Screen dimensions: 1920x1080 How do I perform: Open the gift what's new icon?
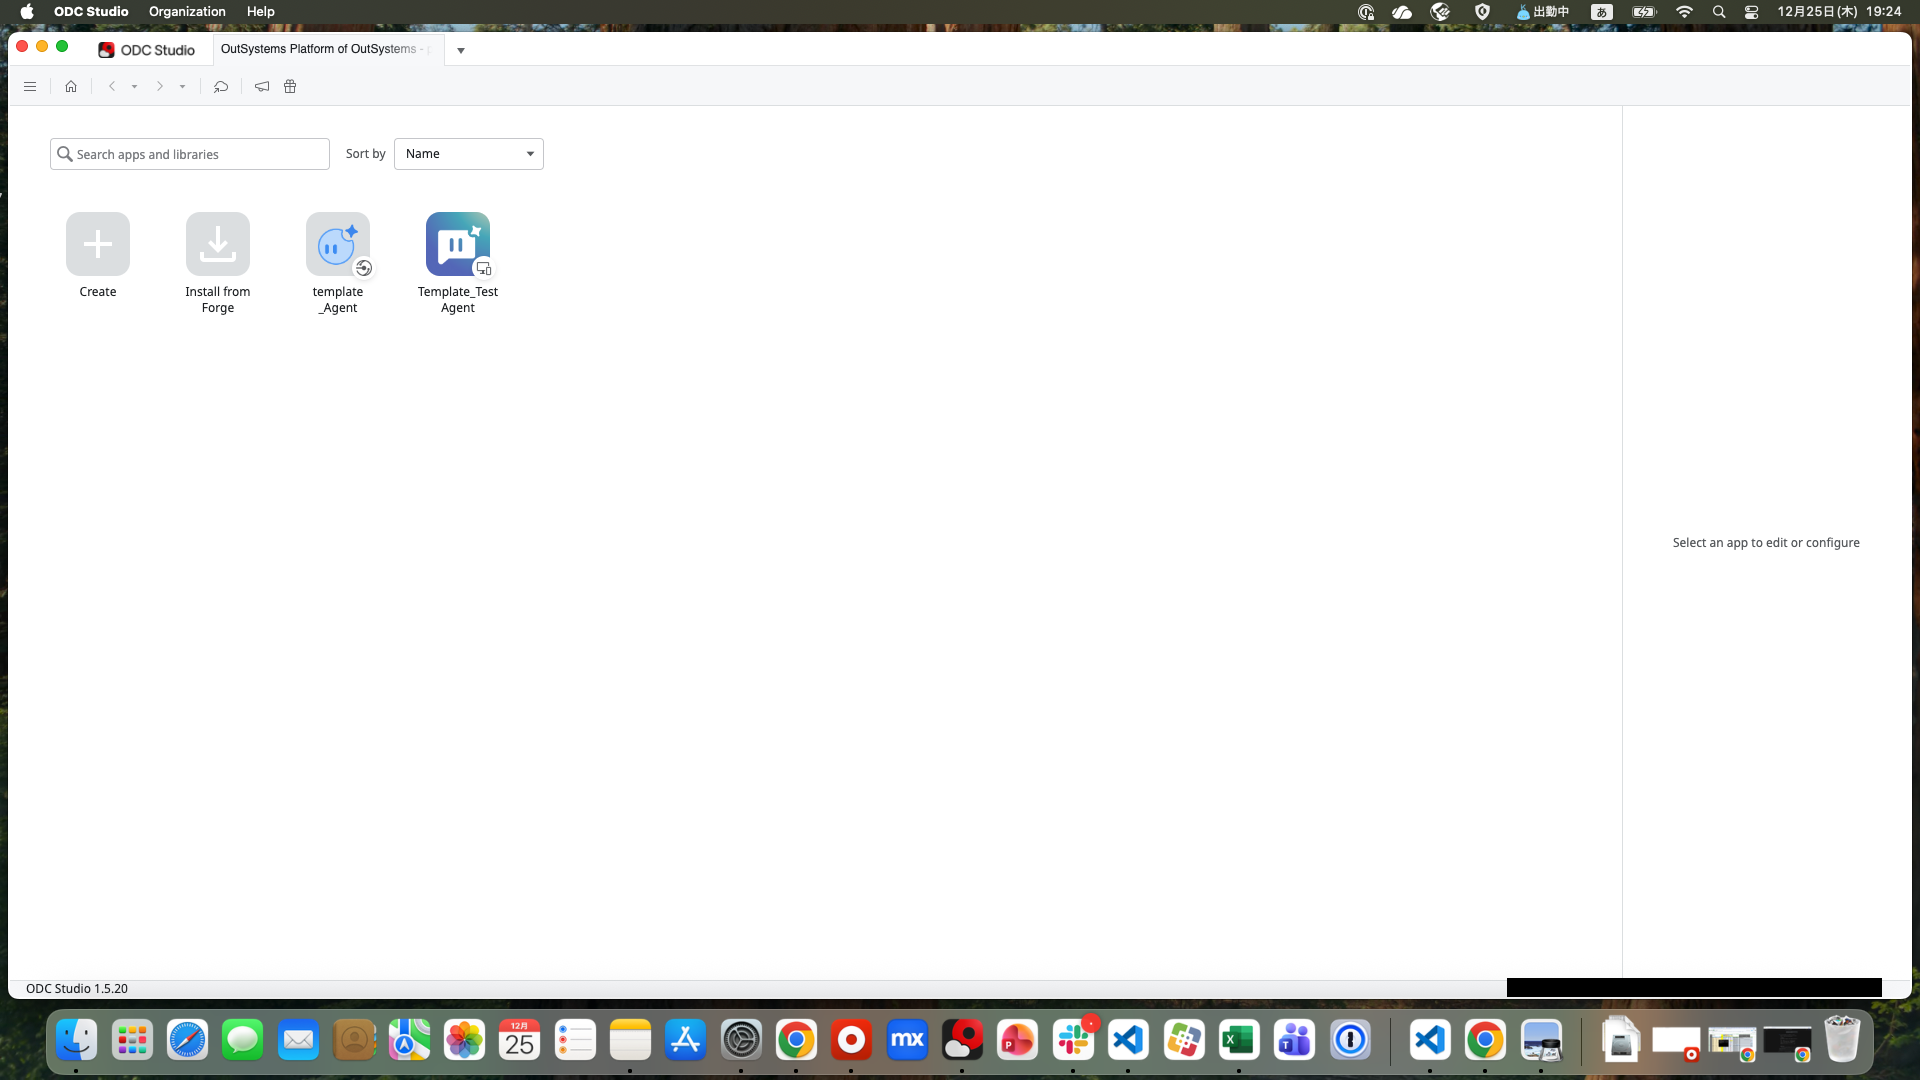(290, 87)
